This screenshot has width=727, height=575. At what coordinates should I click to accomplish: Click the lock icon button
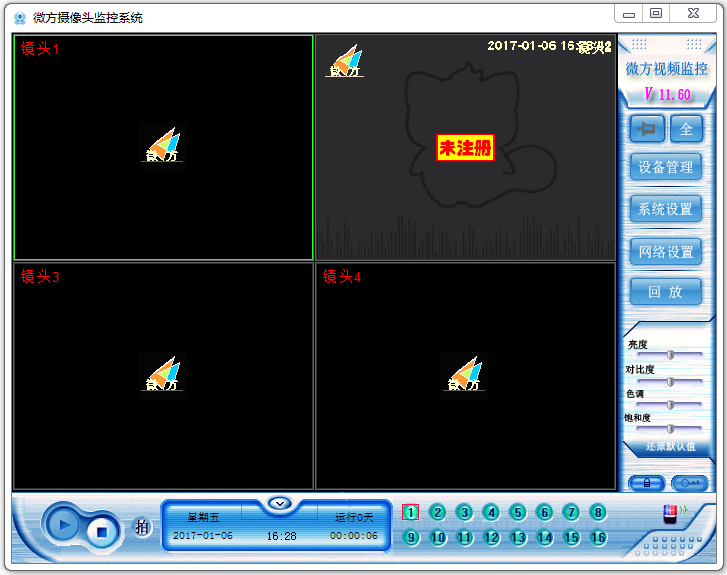(647, 483)
